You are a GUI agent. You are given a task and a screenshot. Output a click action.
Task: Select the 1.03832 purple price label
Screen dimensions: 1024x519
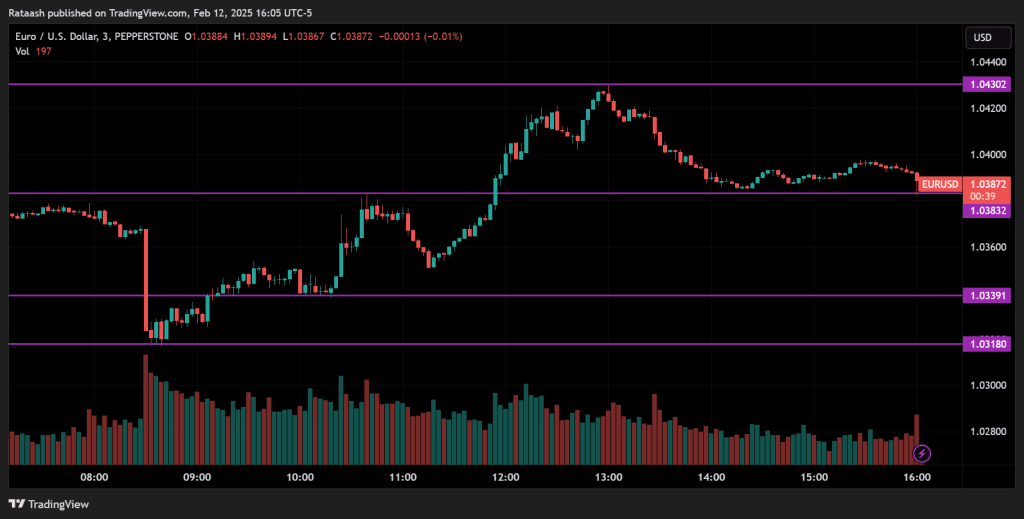(987, 211)
